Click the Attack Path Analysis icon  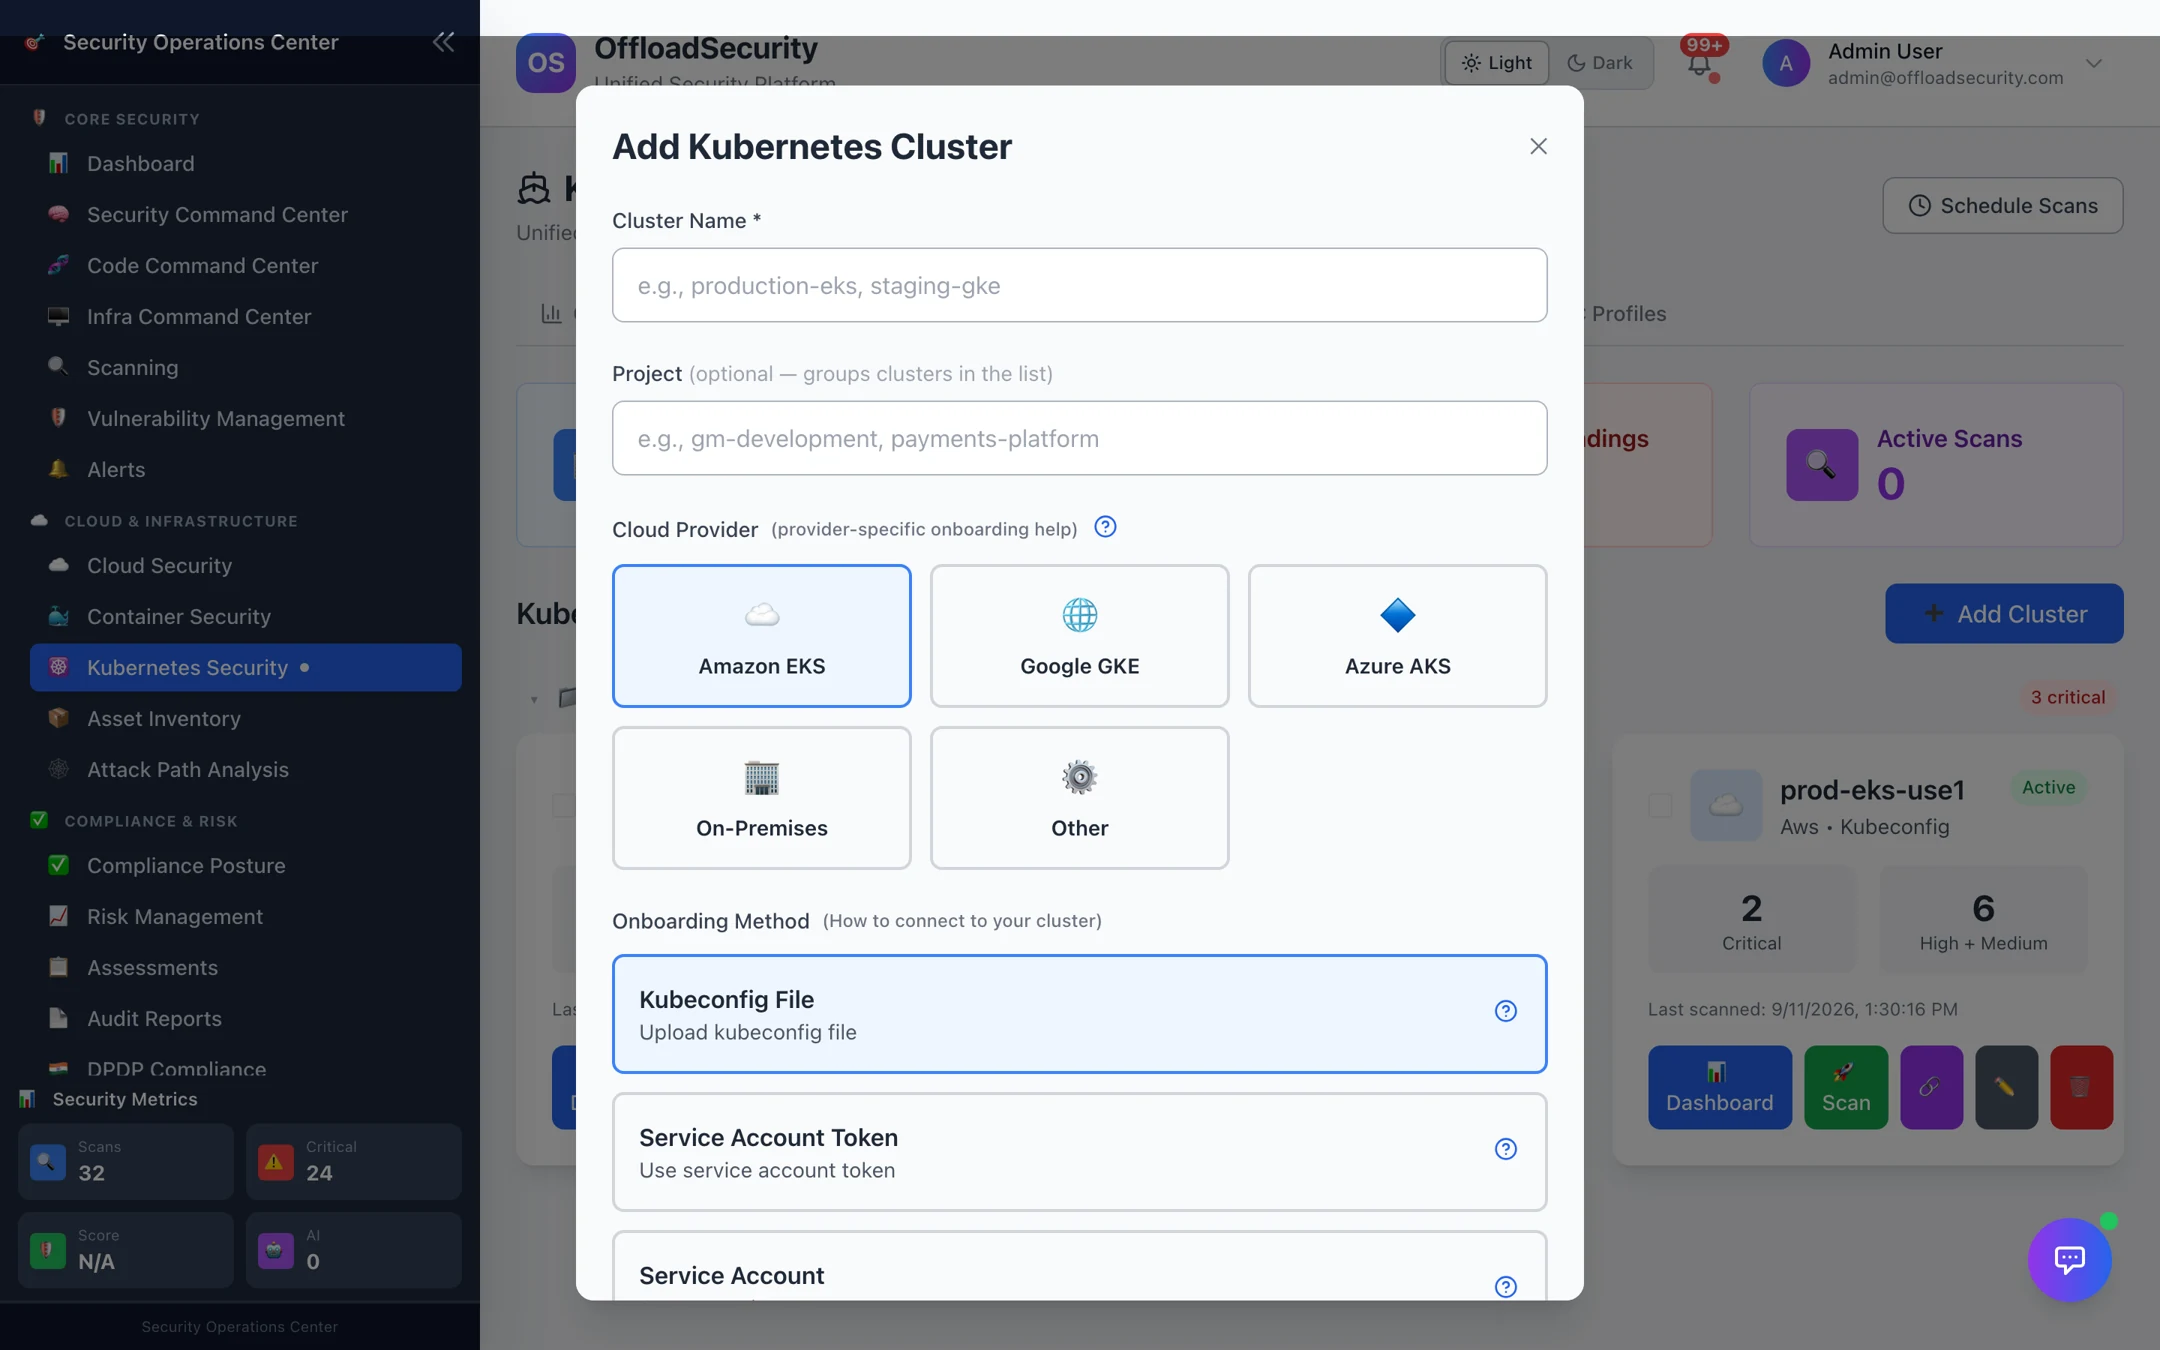tap(59, 769)
